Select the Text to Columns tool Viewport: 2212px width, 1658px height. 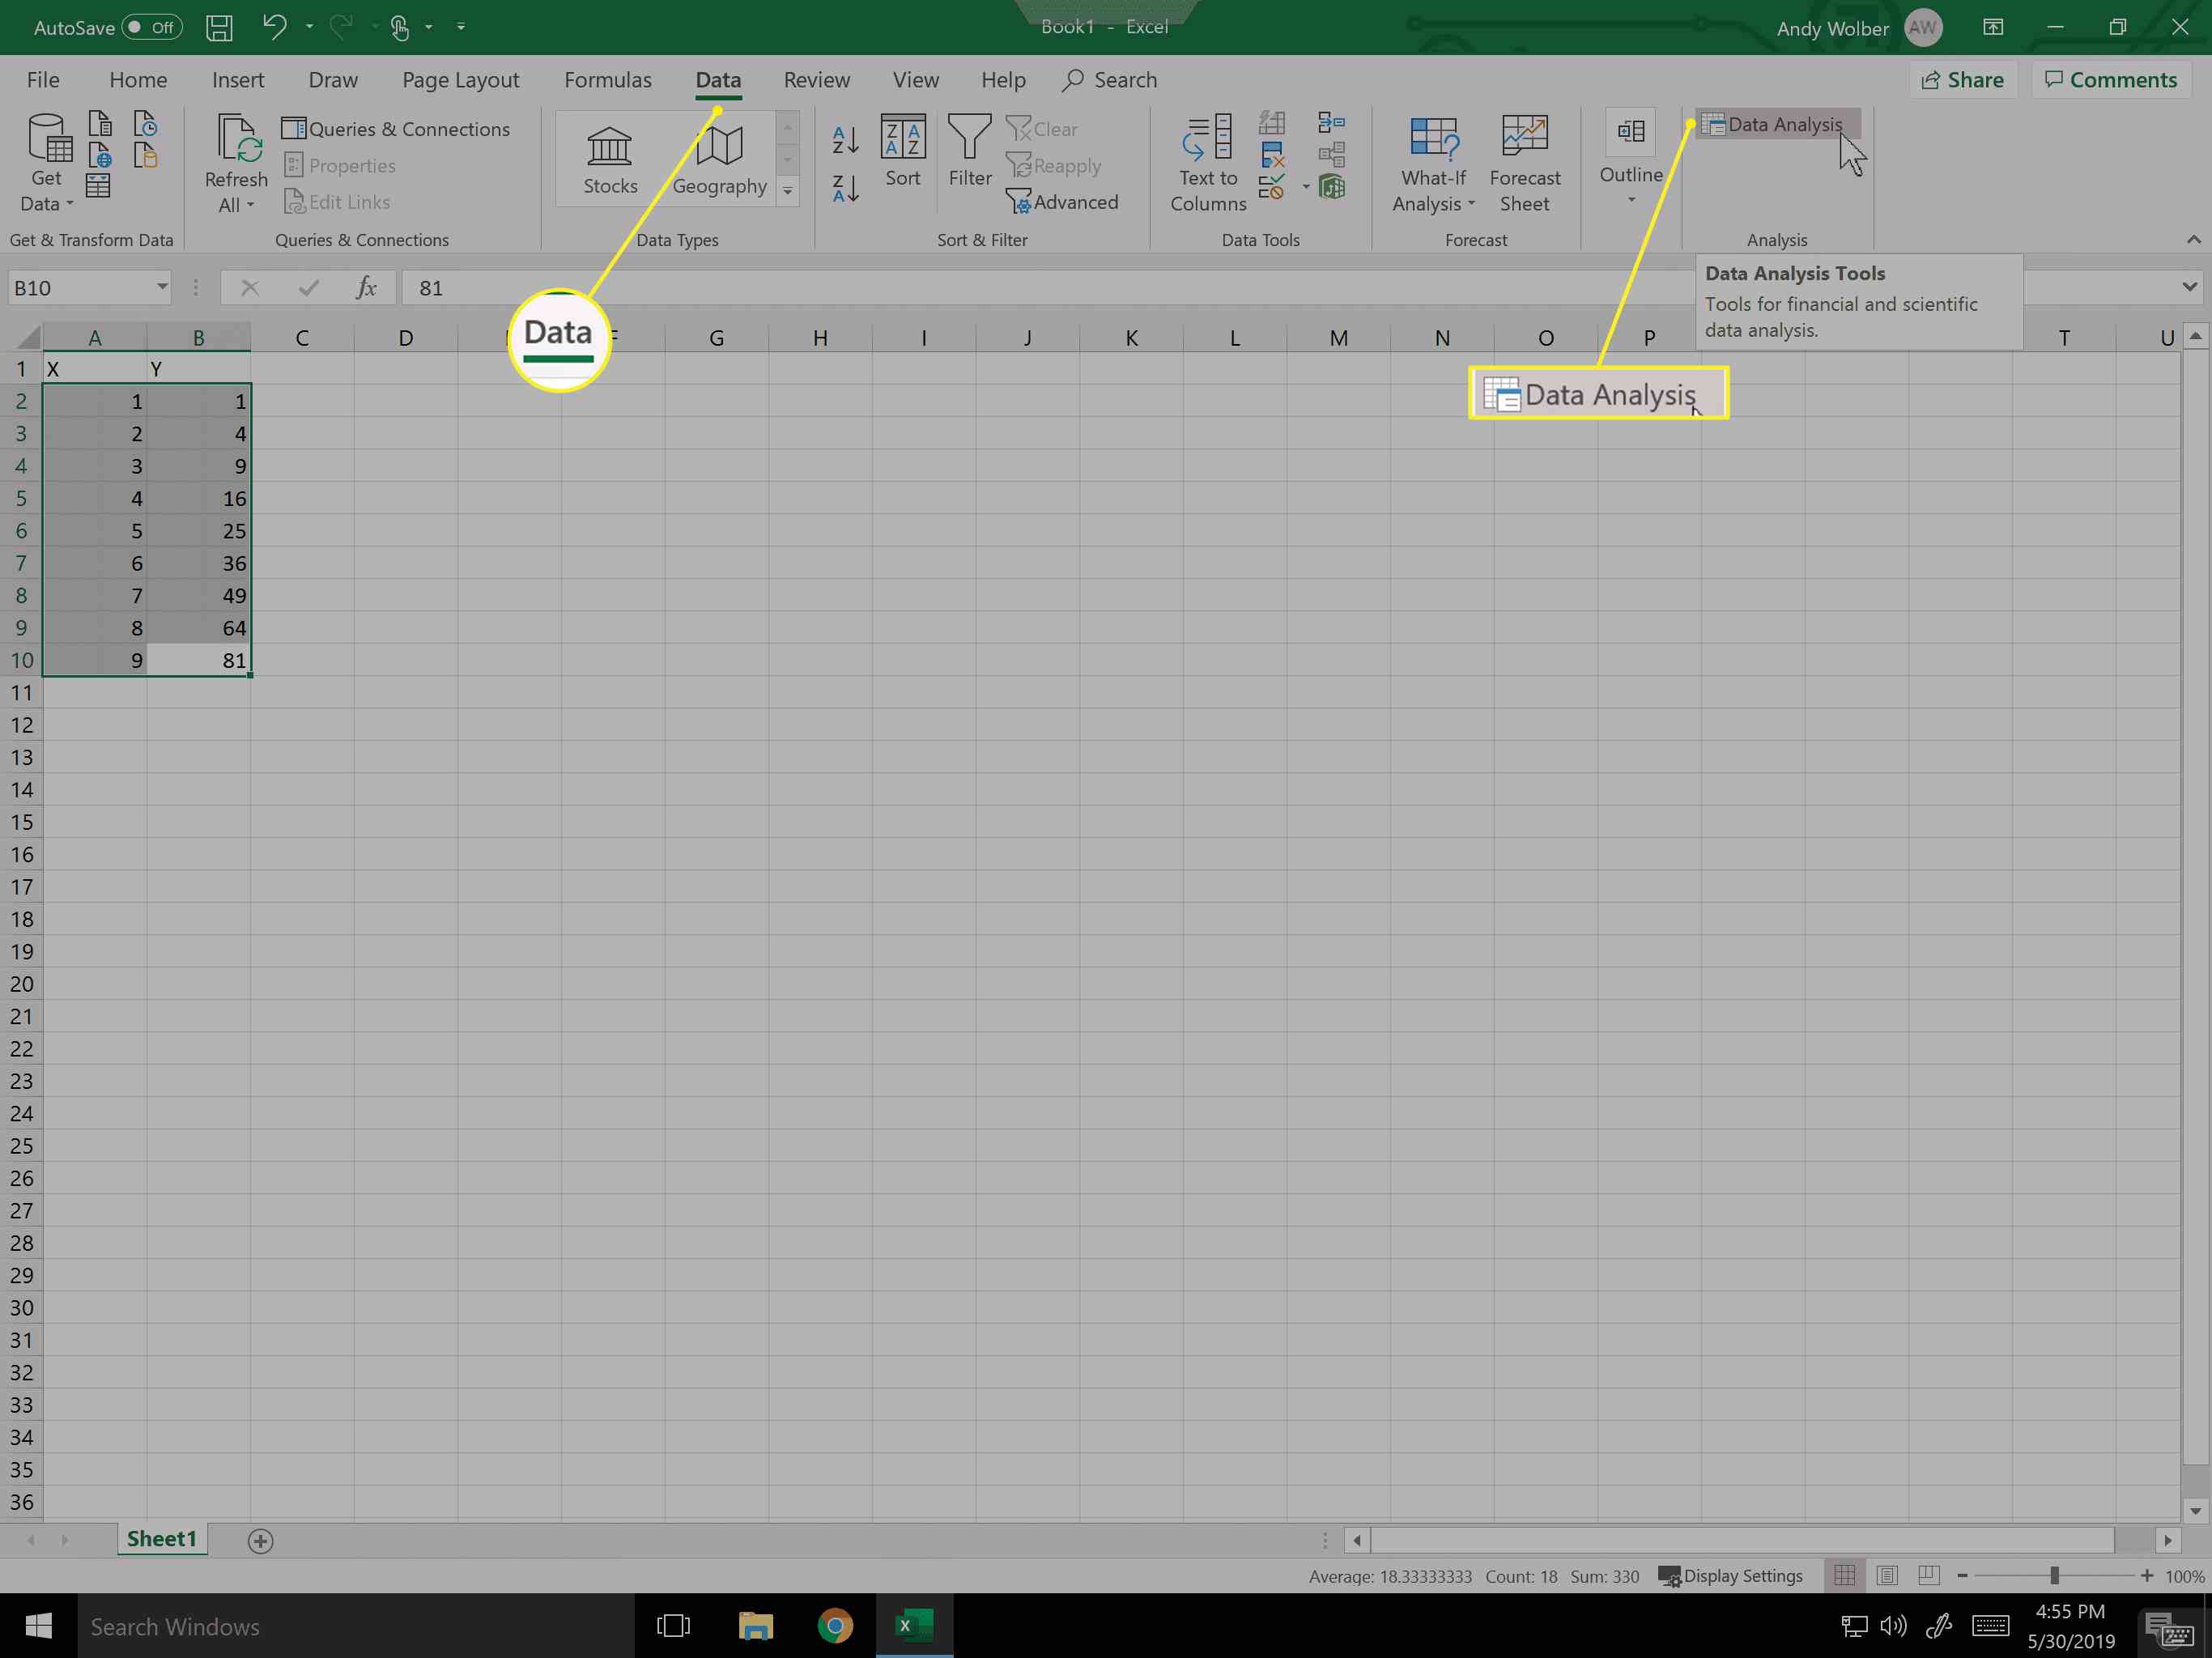click(x=1207, y=162)
